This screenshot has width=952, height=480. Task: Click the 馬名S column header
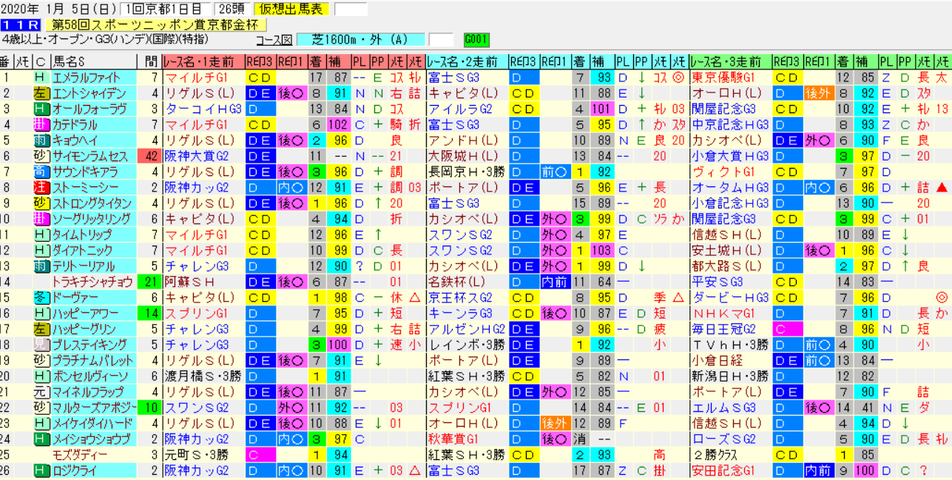[93, 62]
